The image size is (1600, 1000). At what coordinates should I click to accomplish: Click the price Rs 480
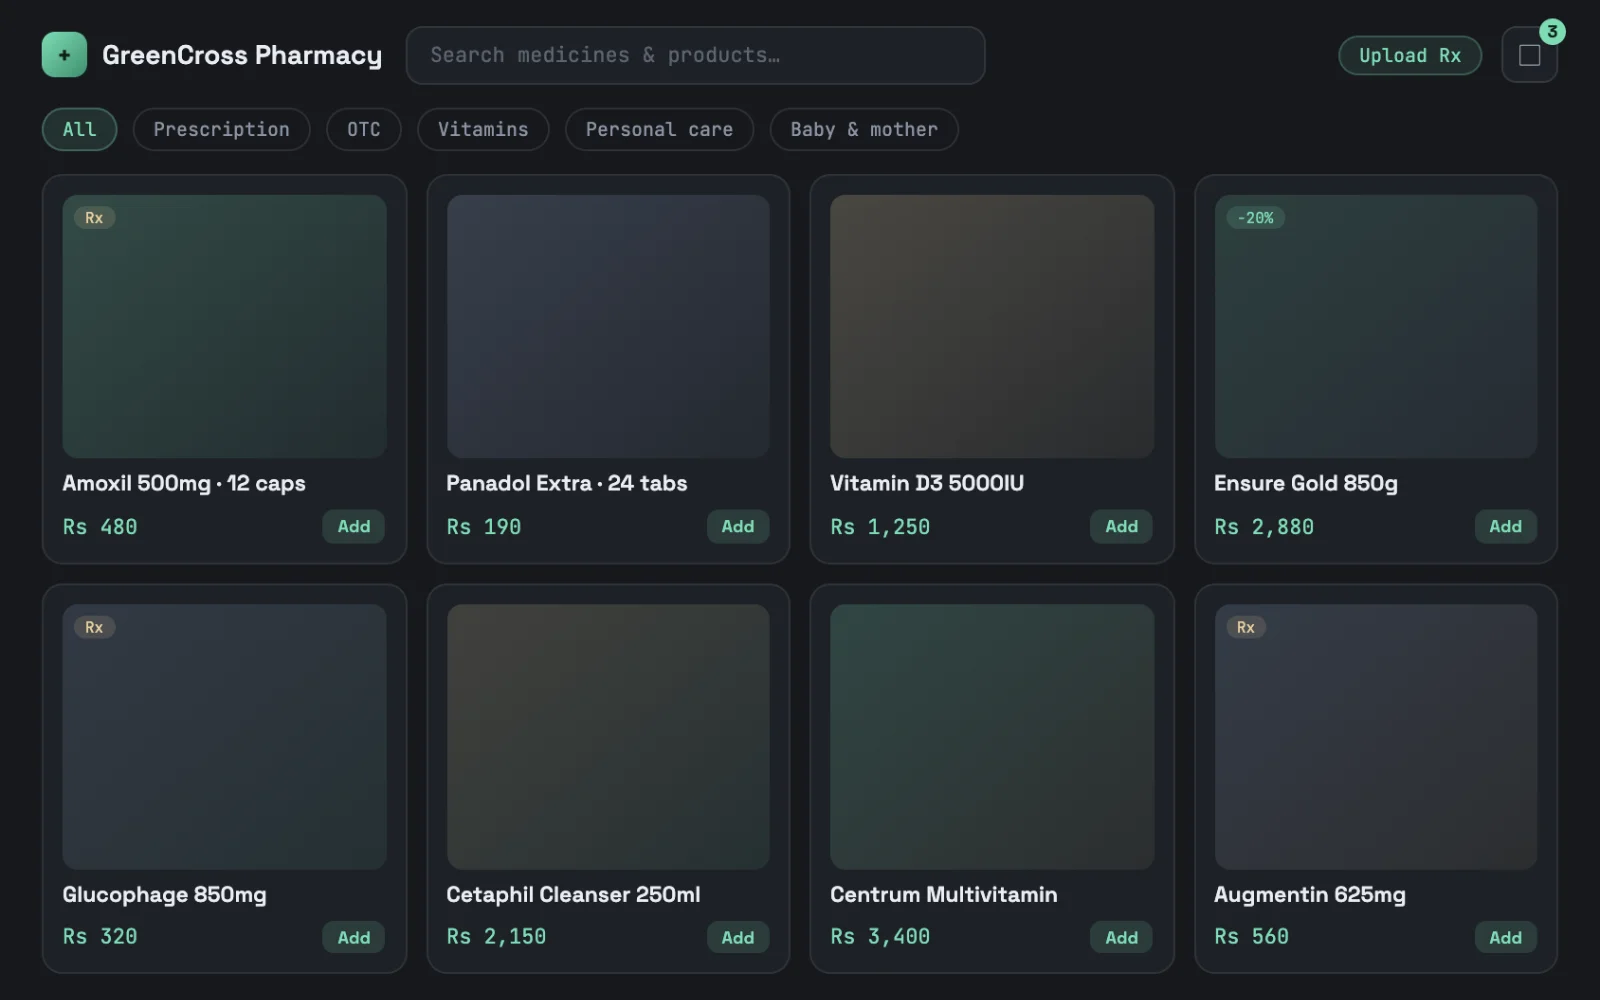[x=100, y=527]
